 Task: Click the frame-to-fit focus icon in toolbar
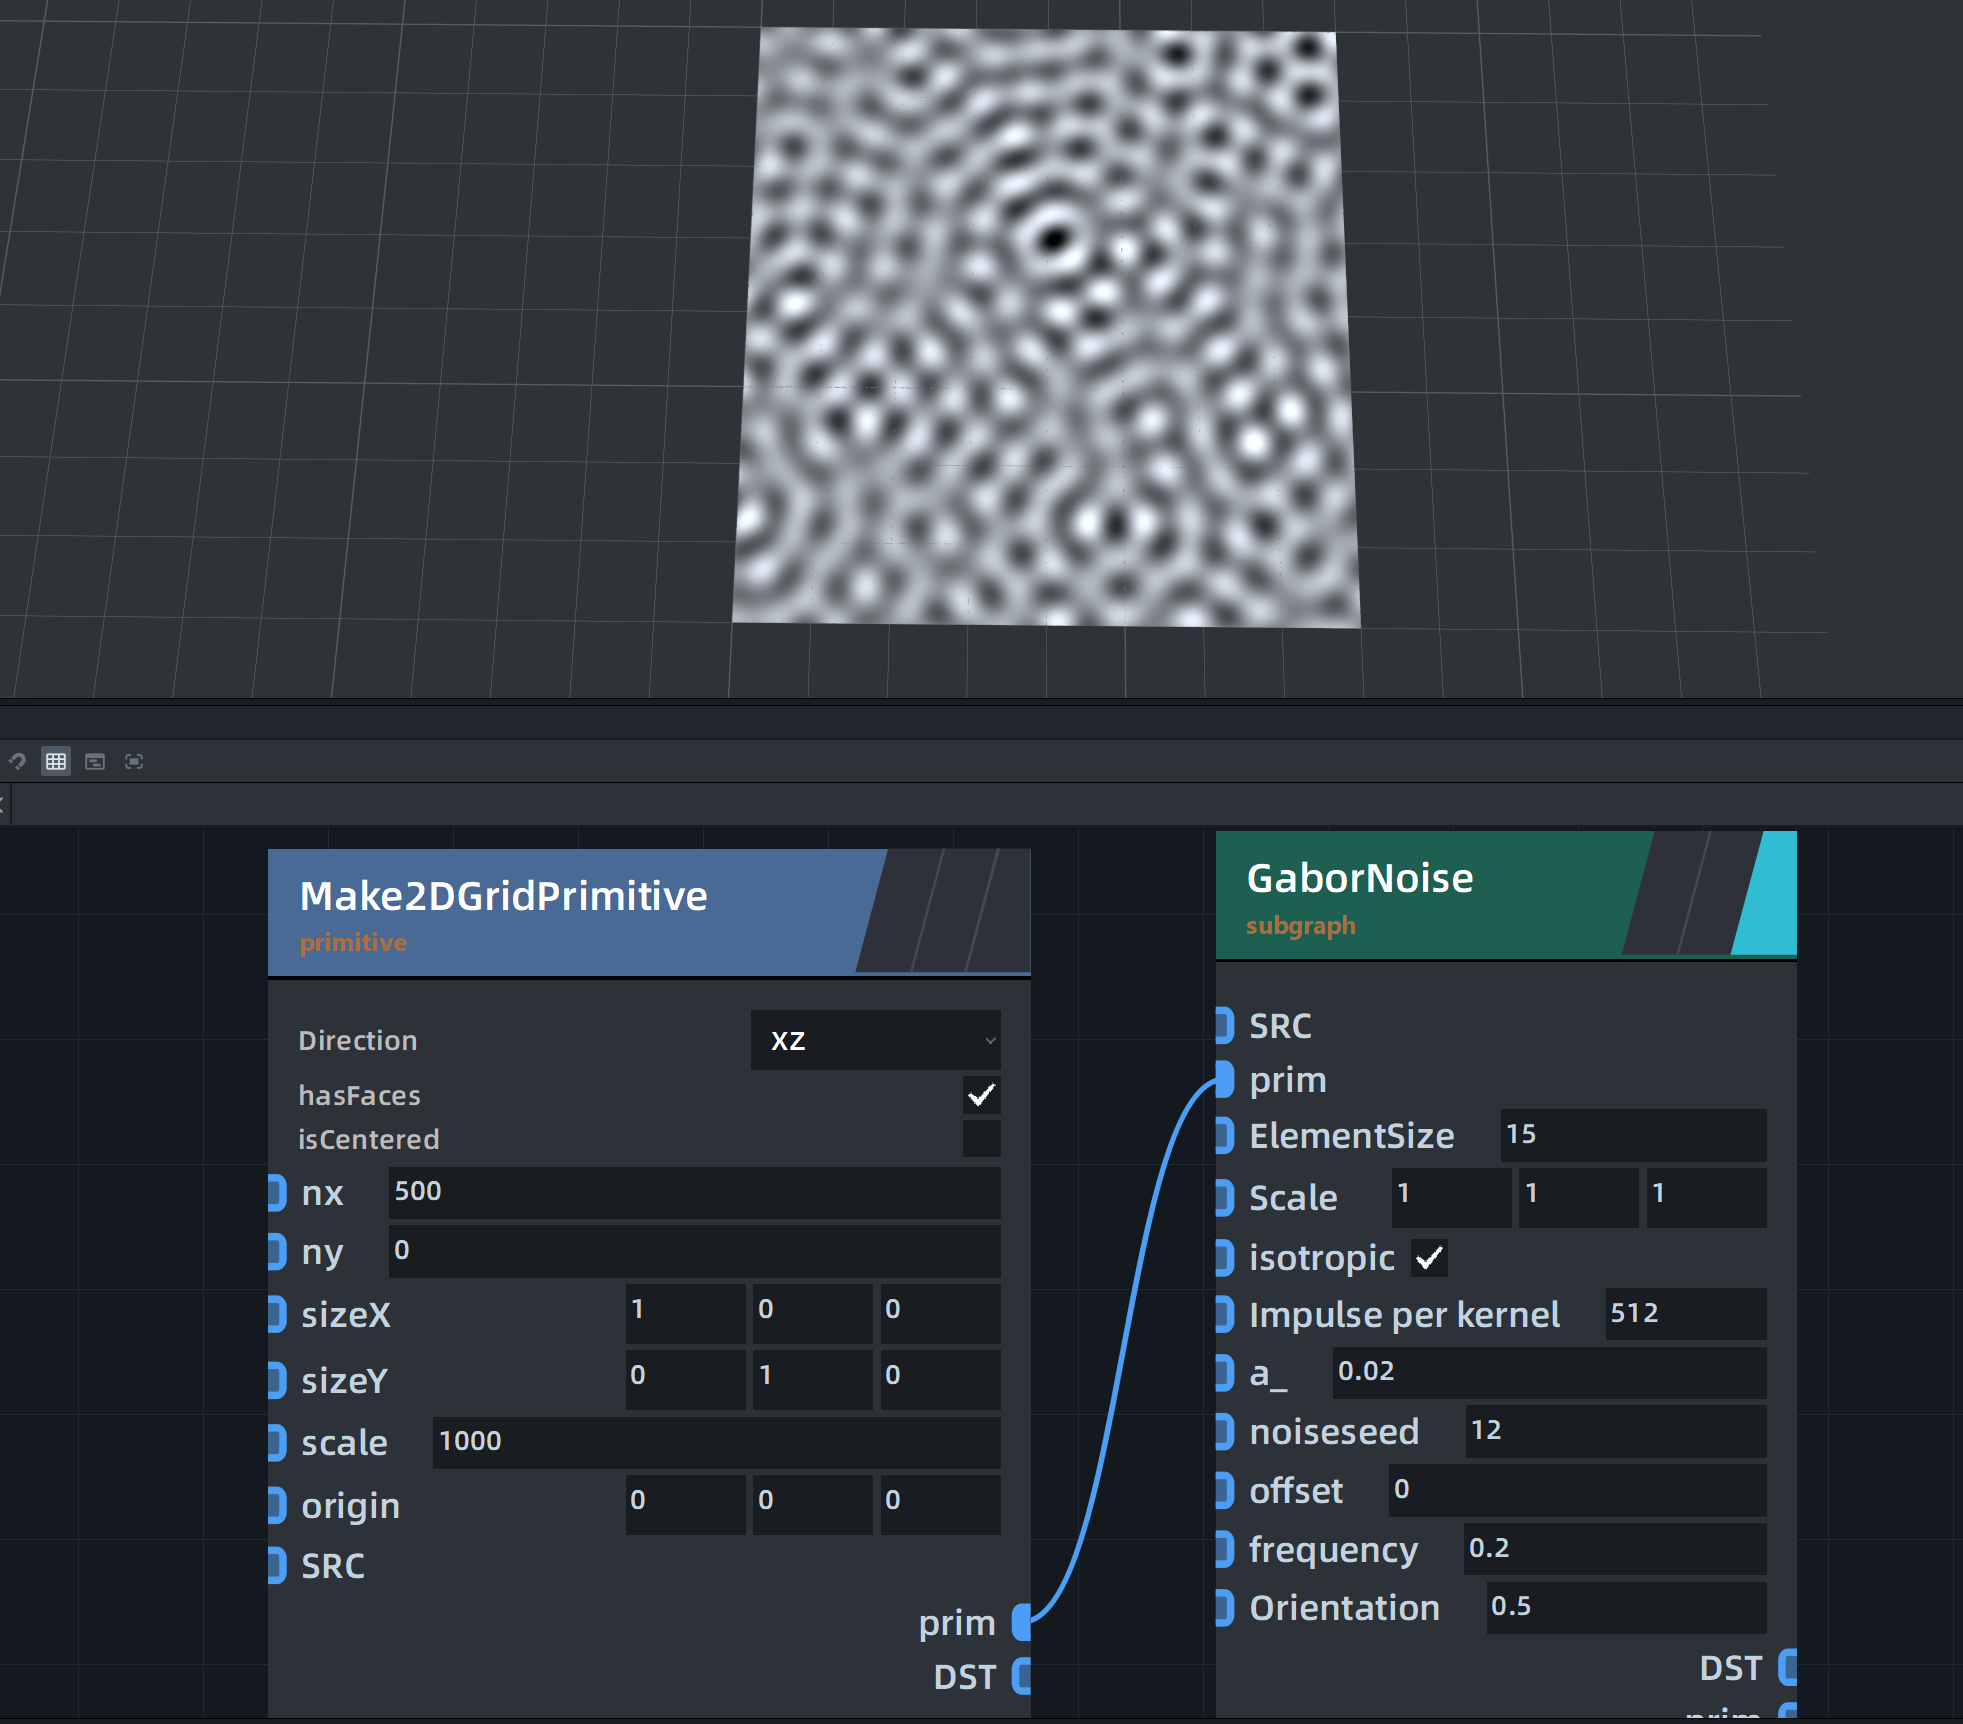(134, 762)
